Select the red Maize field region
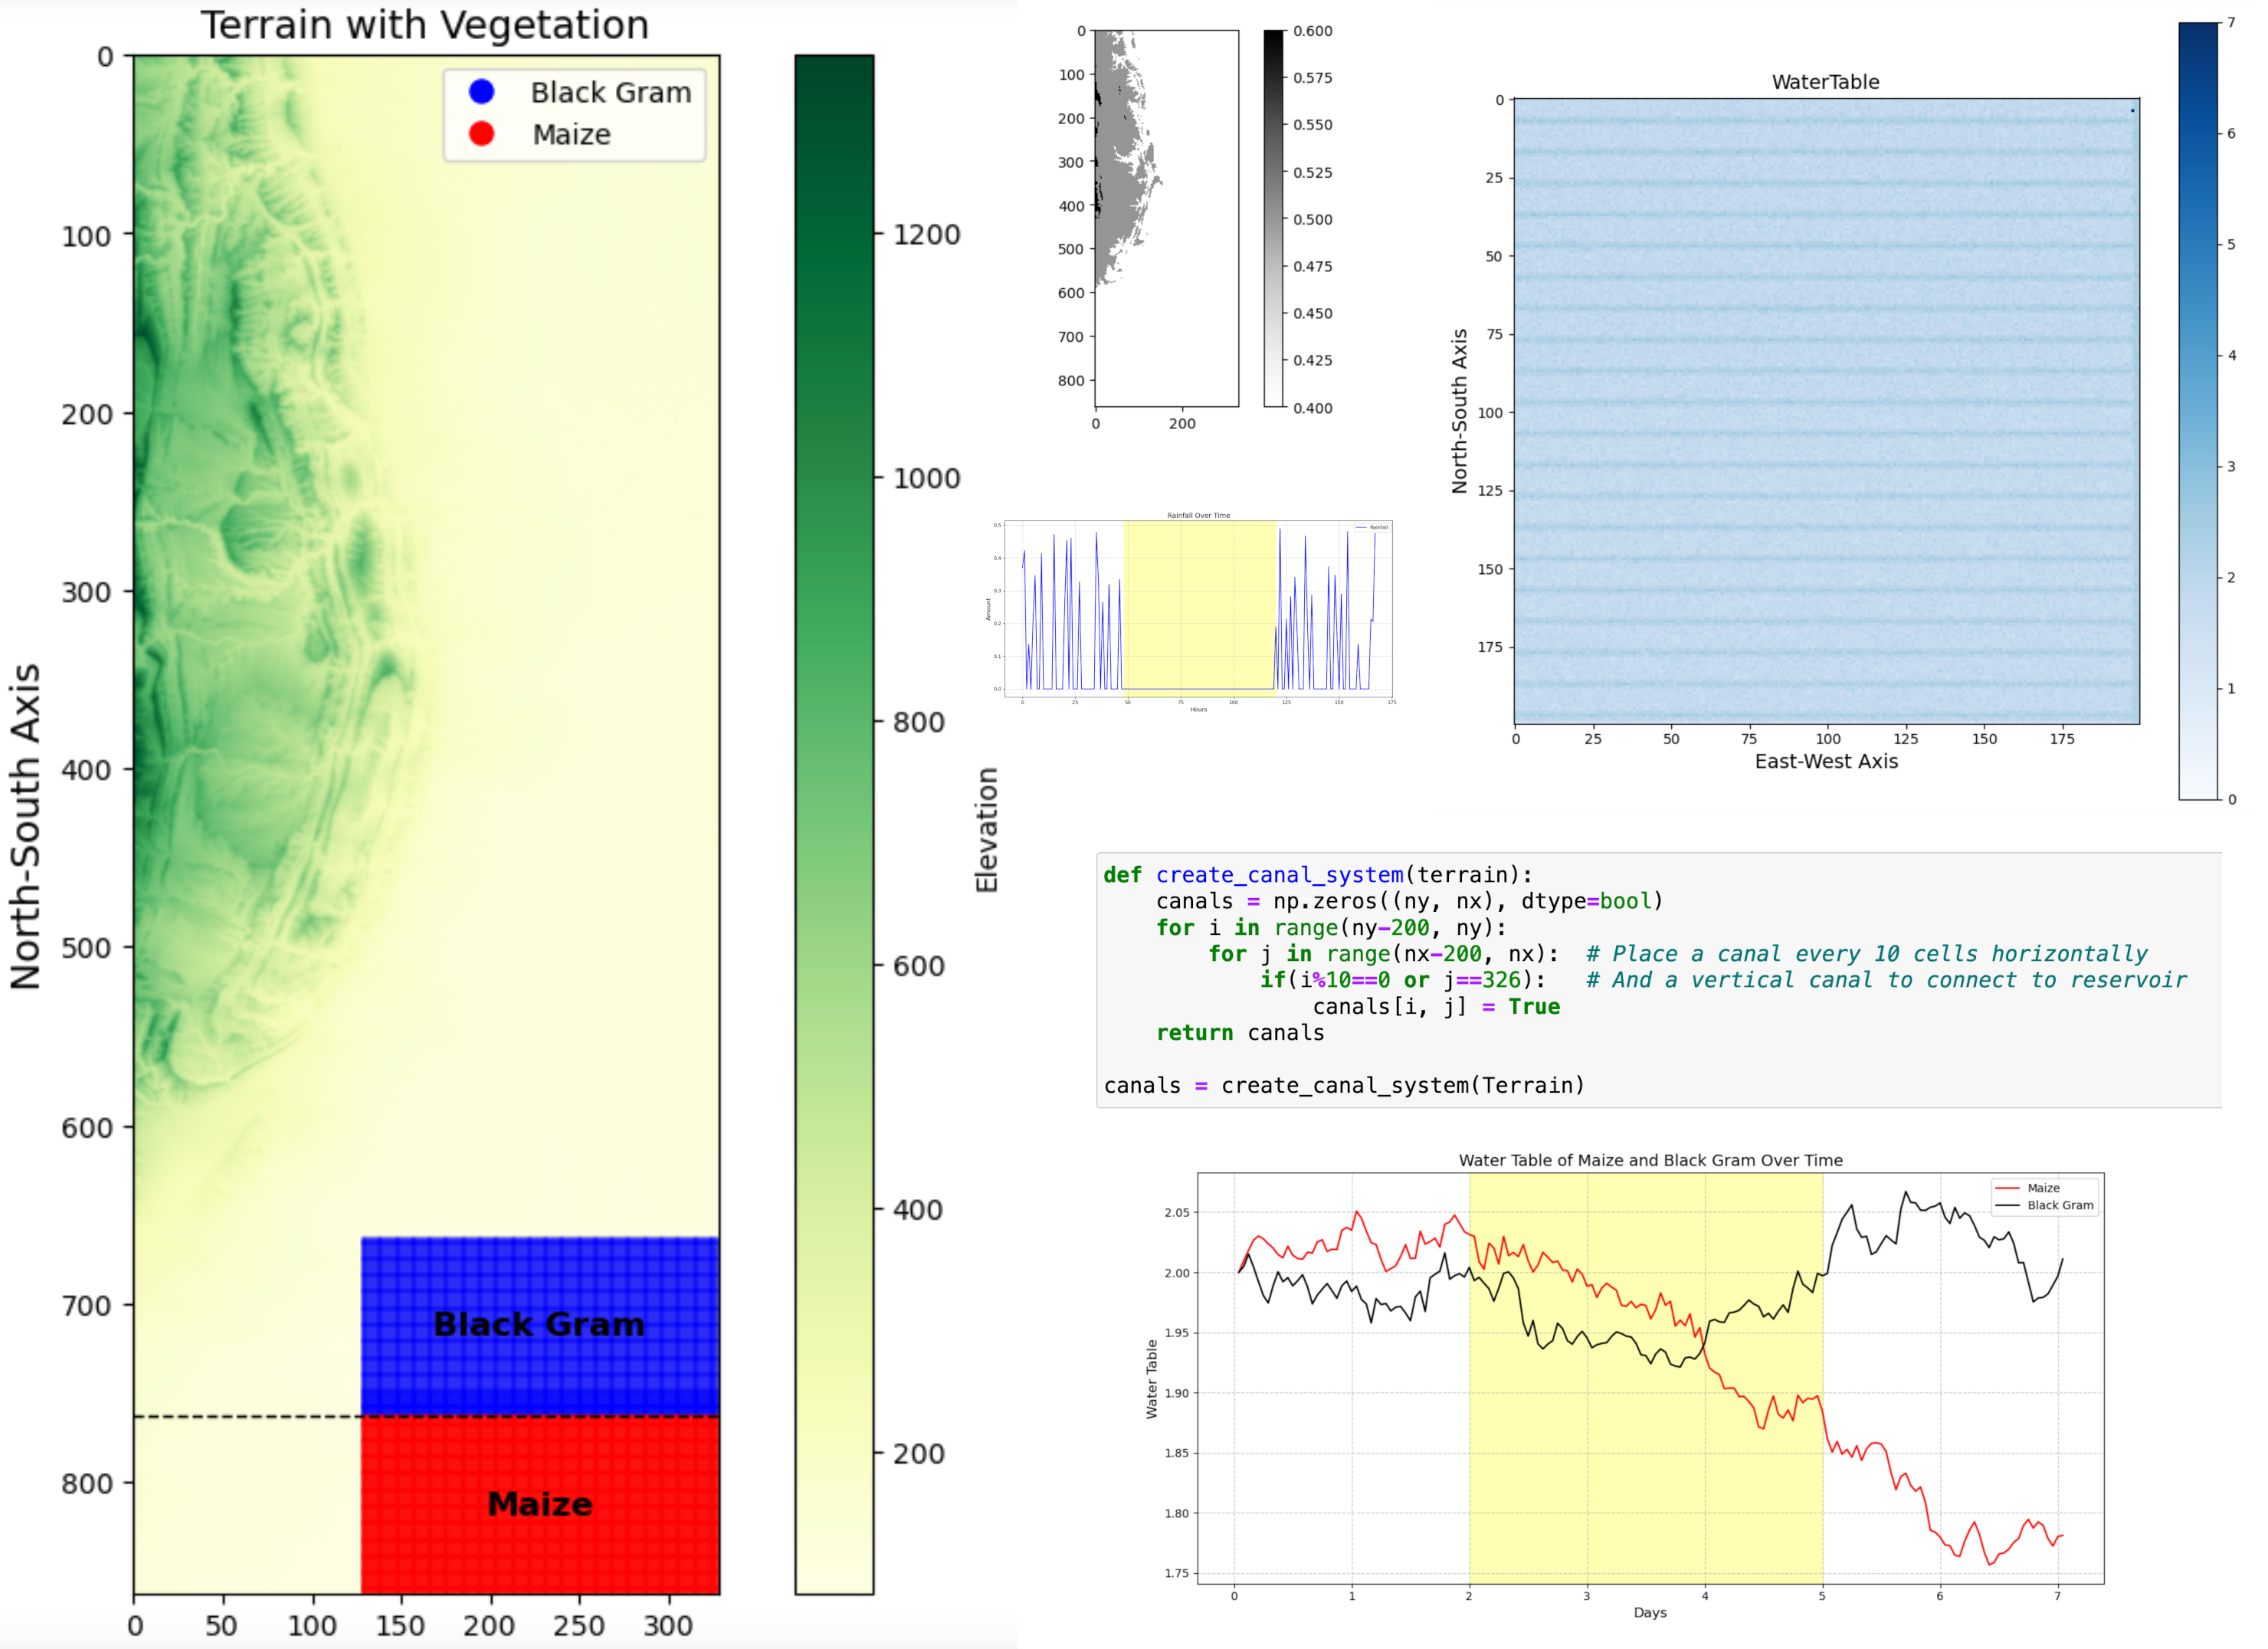 [540, 1505]
